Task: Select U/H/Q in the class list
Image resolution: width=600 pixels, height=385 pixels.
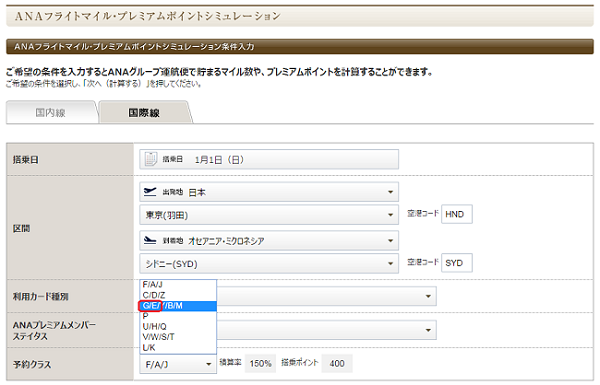Action: [x=178, y=326]
